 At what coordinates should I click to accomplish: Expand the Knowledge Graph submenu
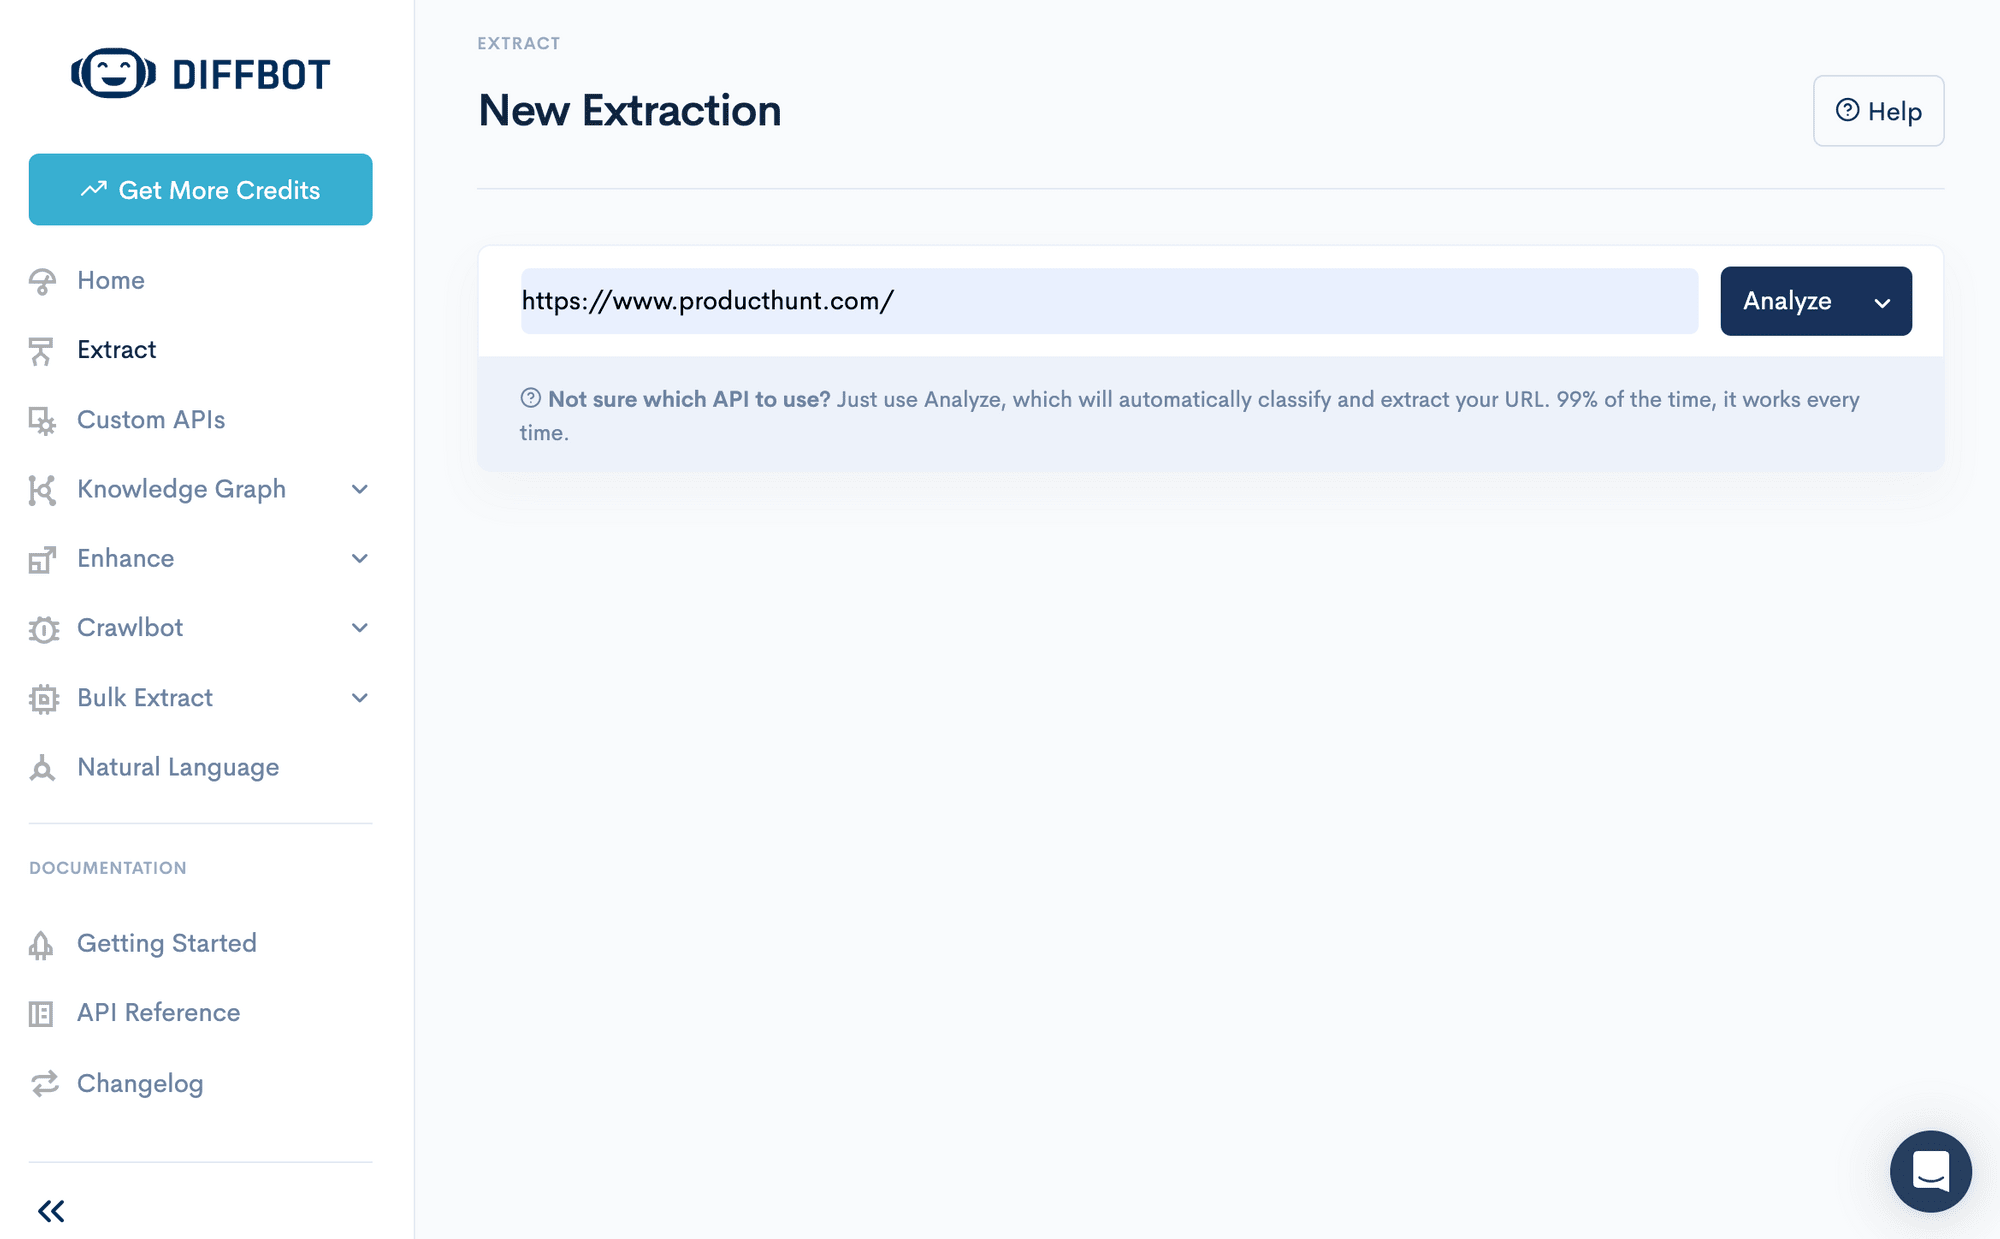(x=360, y=489)
